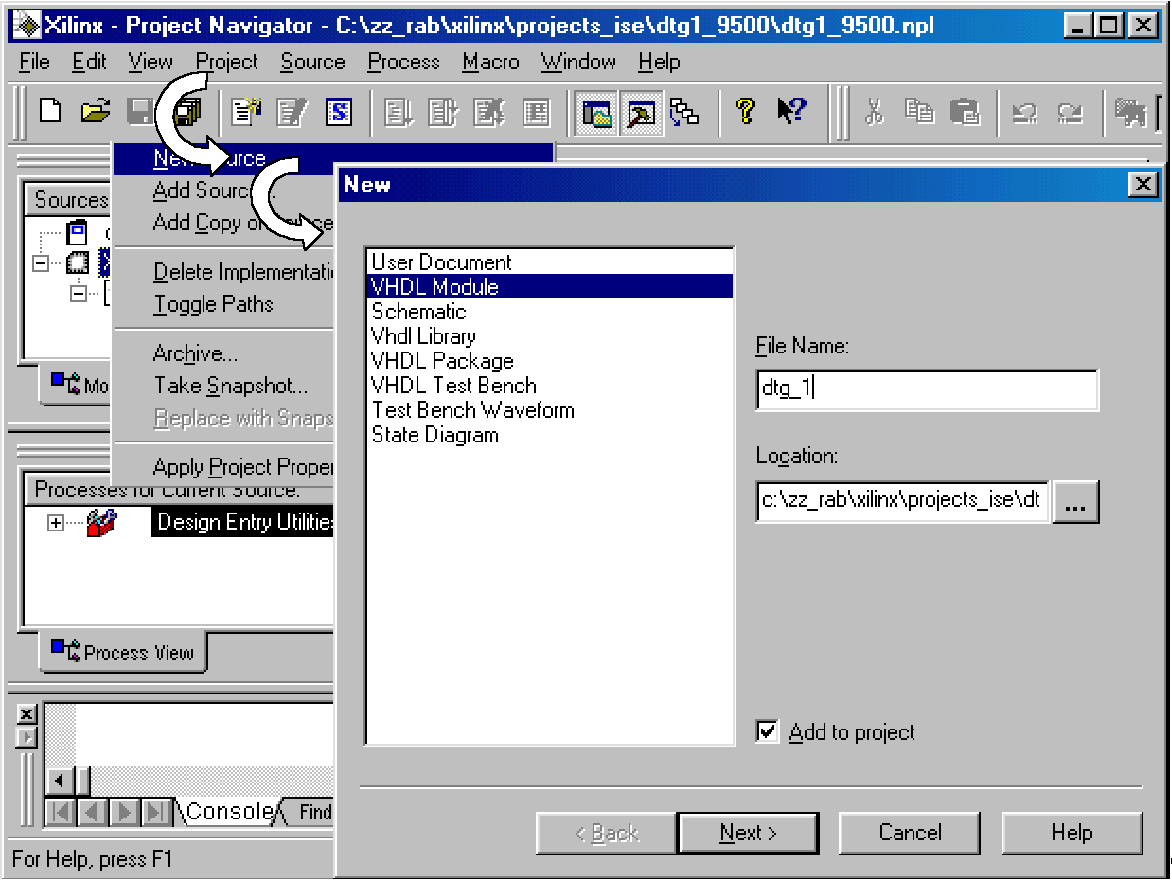1172x881 pixels.
Task: Select Schematic in source type list
Action: 549,311
